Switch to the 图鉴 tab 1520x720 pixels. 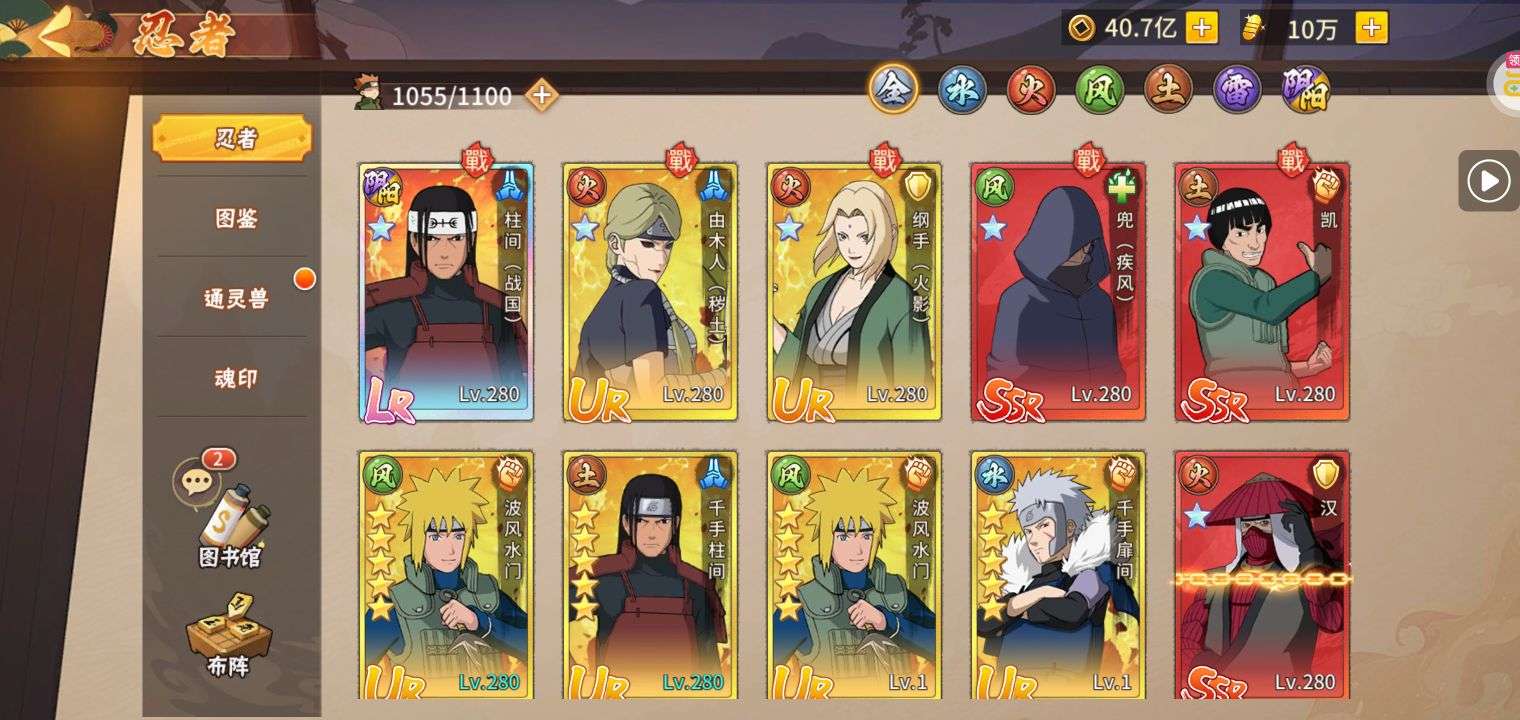pos(235,218)
